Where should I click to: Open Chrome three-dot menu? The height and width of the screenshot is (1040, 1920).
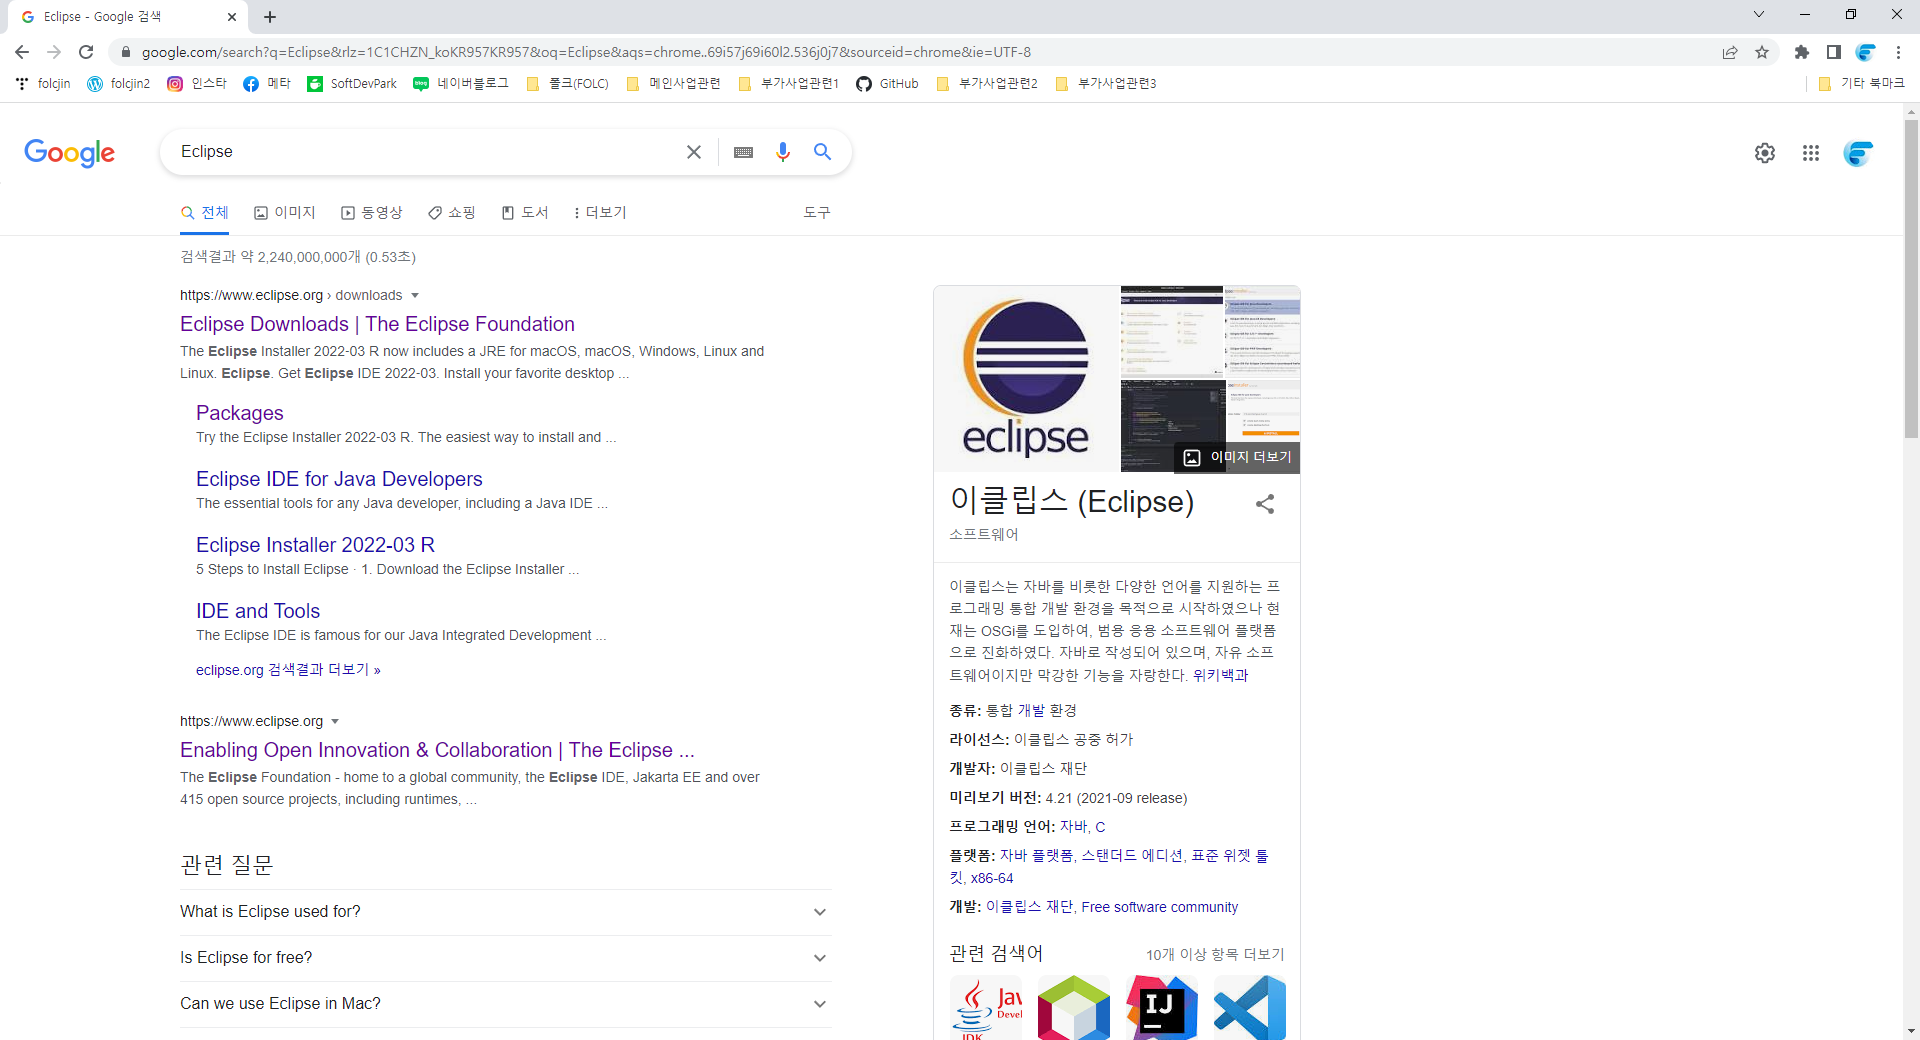click(x=1898, y=52)
